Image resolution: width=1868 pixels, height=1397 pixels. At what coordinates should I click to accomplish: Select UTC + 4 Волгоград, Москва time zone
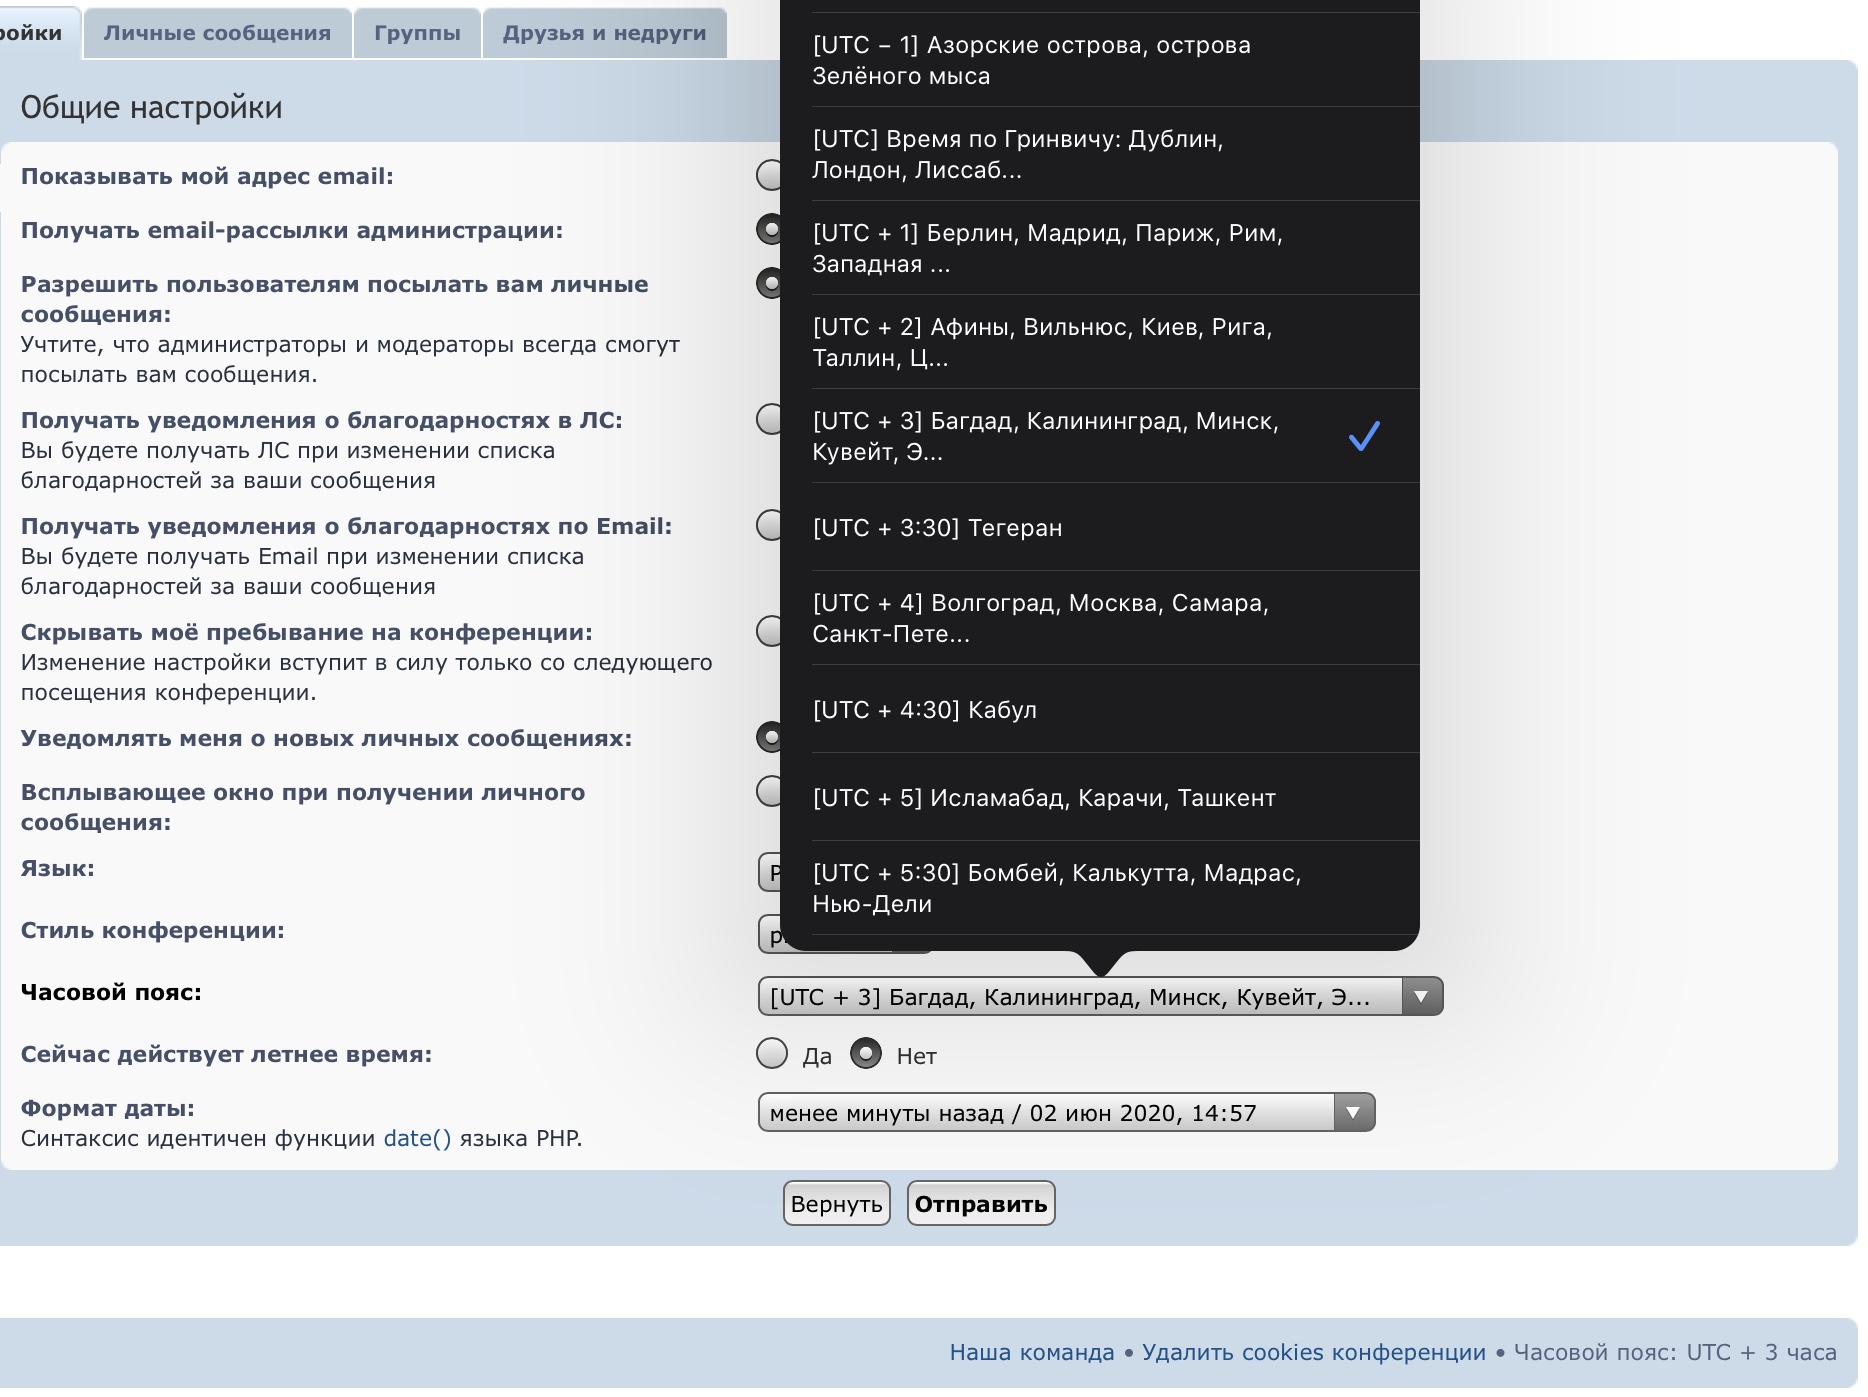tap(1100, 618)
